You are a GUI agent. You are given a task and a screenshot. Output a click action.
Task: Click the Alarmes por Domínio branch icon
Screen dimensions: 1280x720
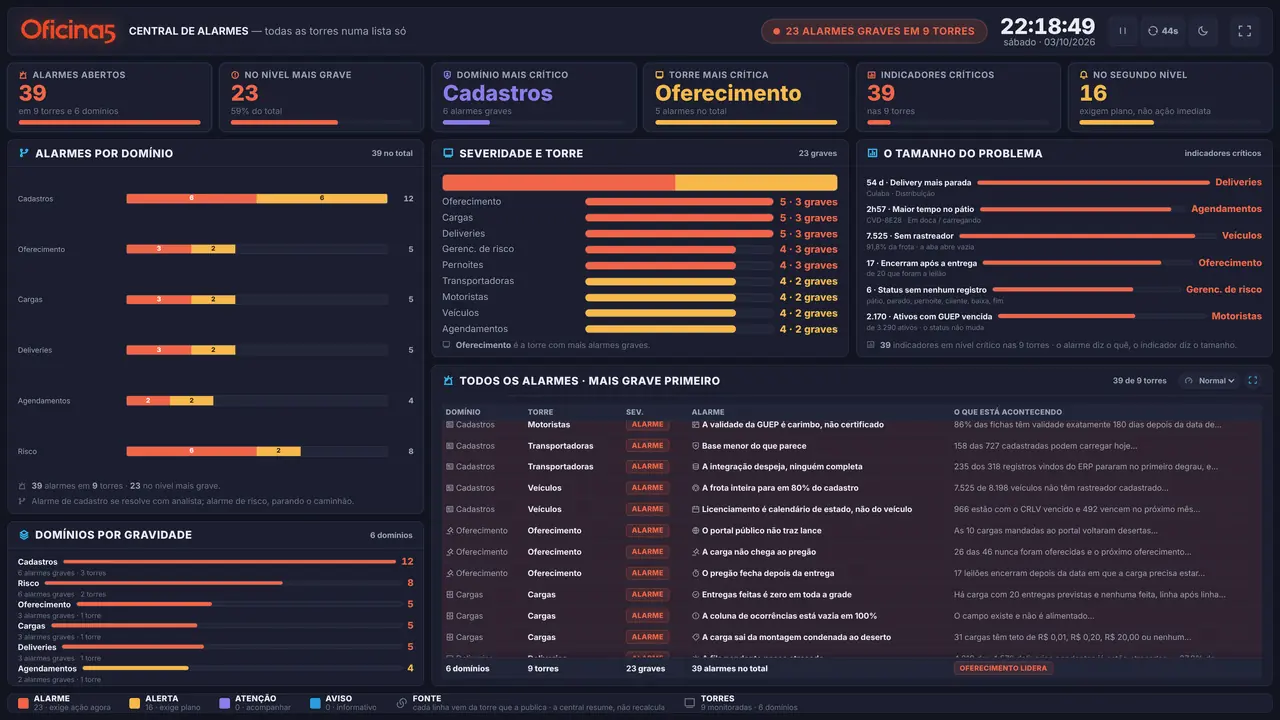pyautogui.click(x=24, y=154)
